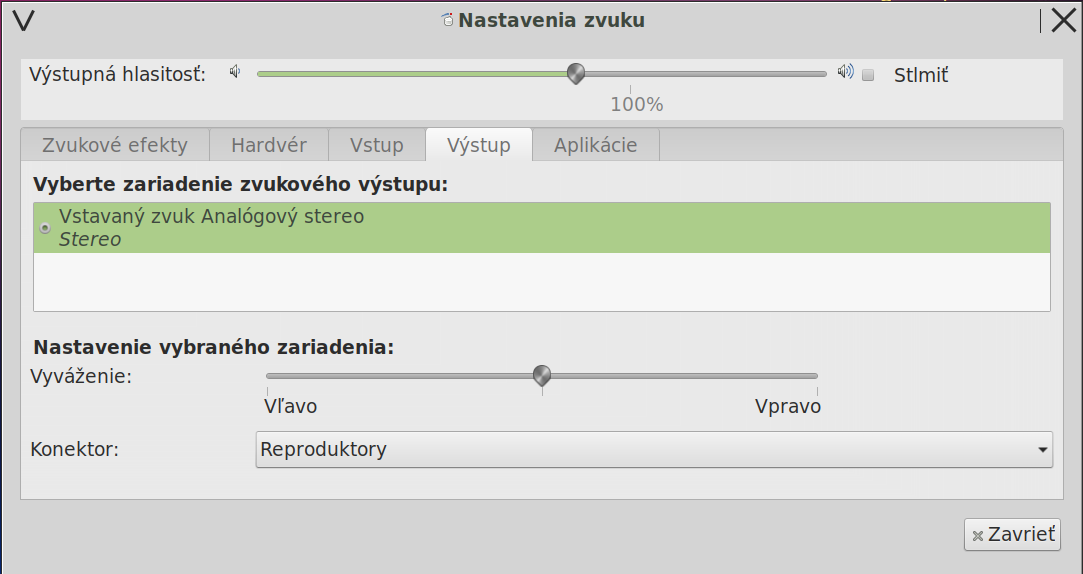Select the Vstavaný zvuk Analógový stereo device row

click(x=542, y=228)
